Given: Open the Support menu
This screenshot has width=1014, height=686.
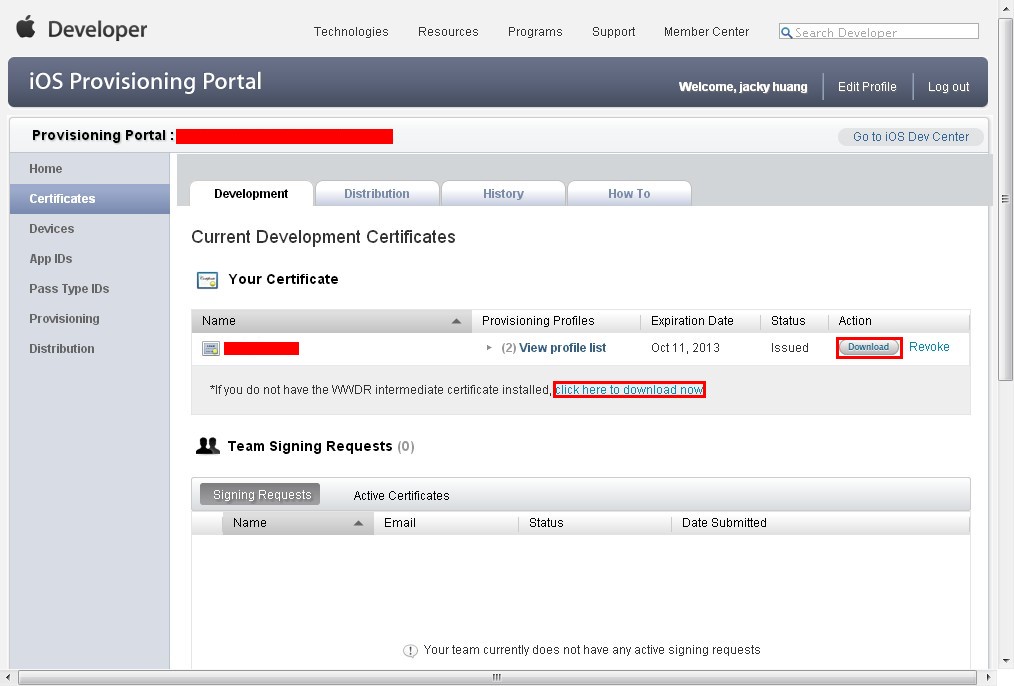Looking at the screenshot, I should pos(613,32).
